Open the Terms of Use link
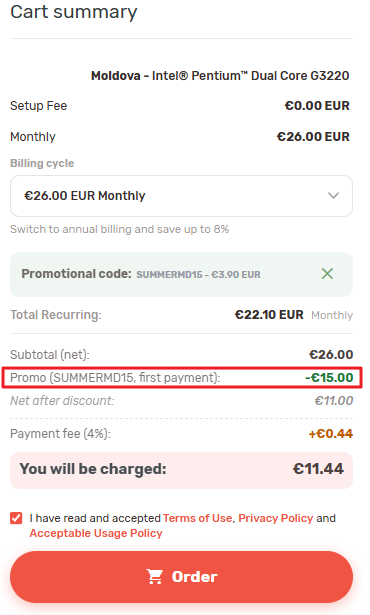Image resolution: width=370 pixels, height=615 pixels. pos(197,518)
